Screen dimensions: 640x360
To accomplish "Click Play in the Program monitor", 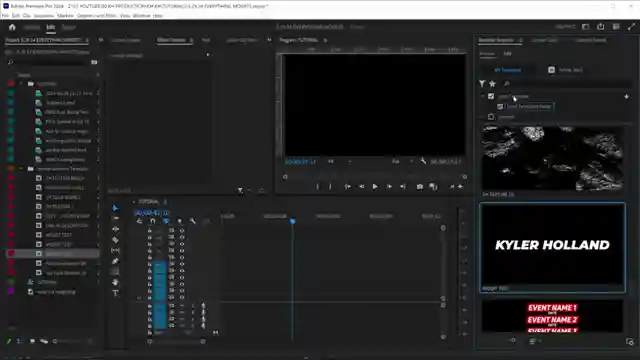I will pos(375,187).
